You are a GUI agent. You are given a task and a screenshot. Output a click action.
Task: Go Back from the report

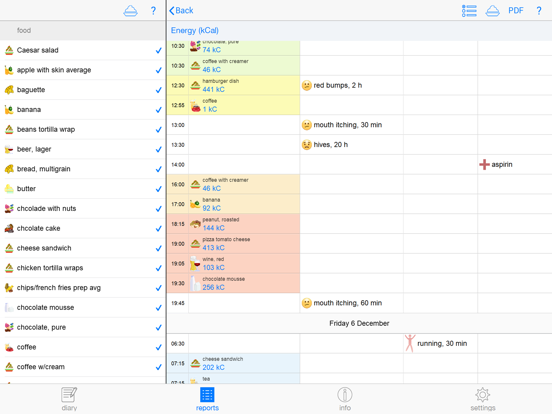point(181,11)
